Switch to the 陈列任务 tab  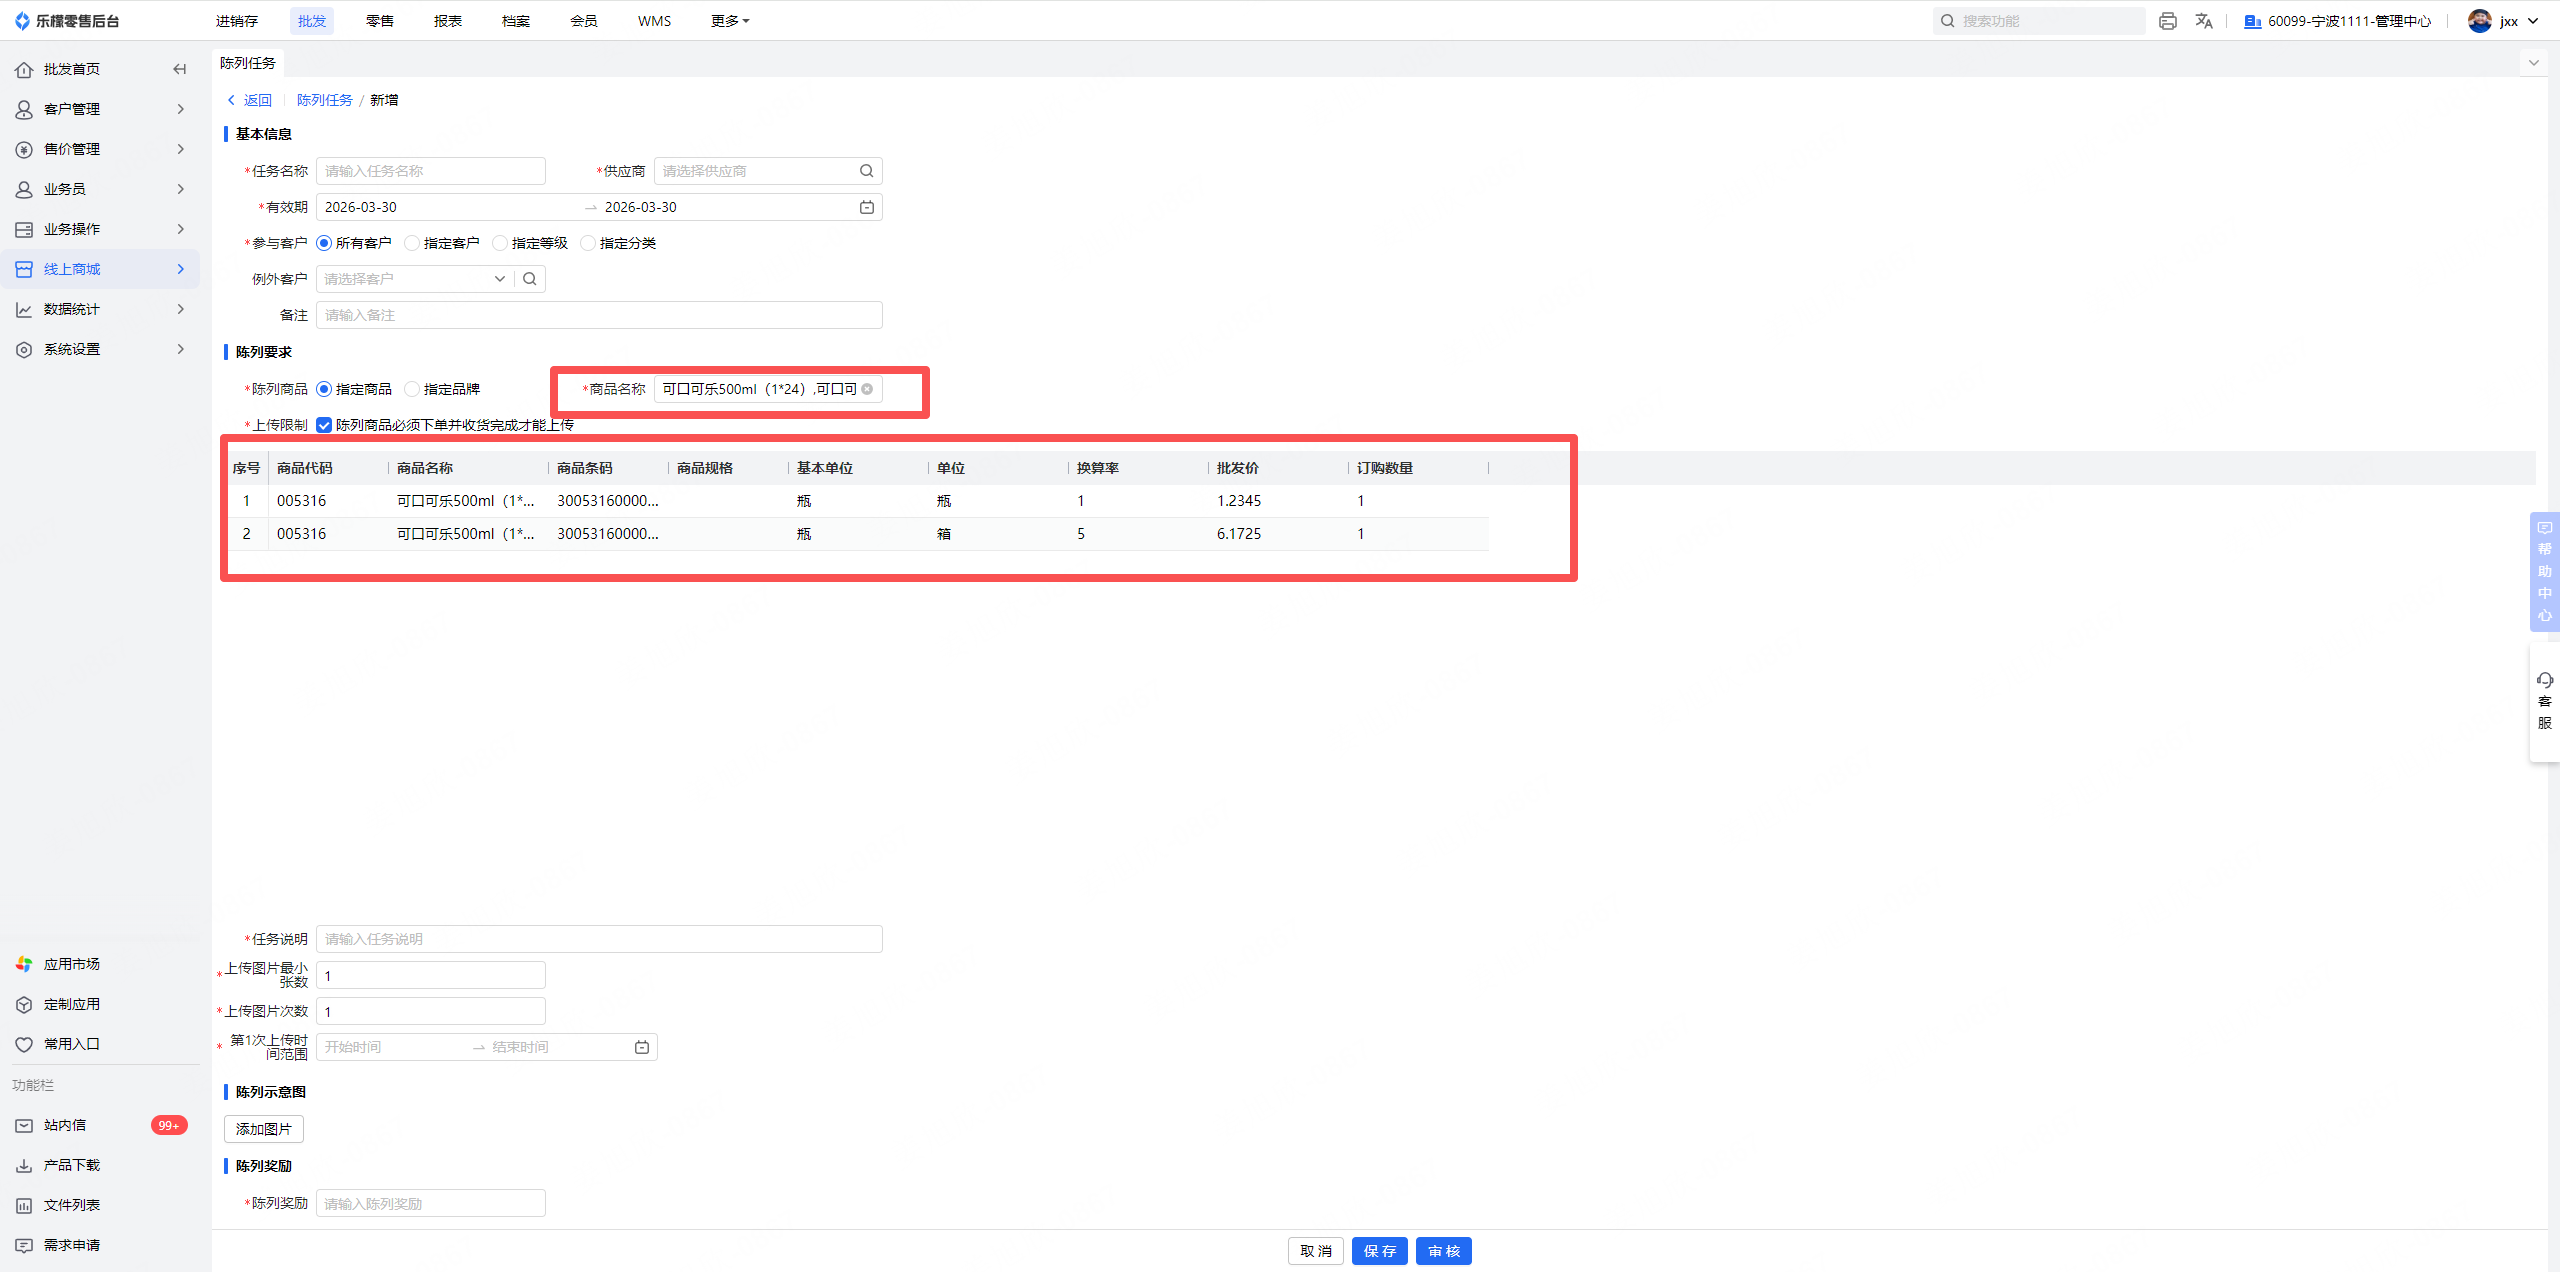tap(247, 63)
